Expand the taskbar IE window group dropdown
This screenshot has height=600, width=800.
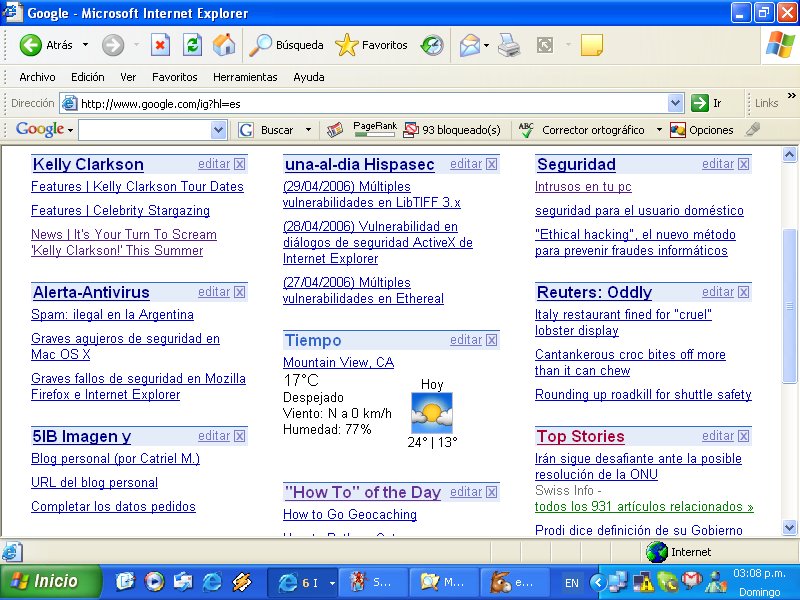coord(332,582)
